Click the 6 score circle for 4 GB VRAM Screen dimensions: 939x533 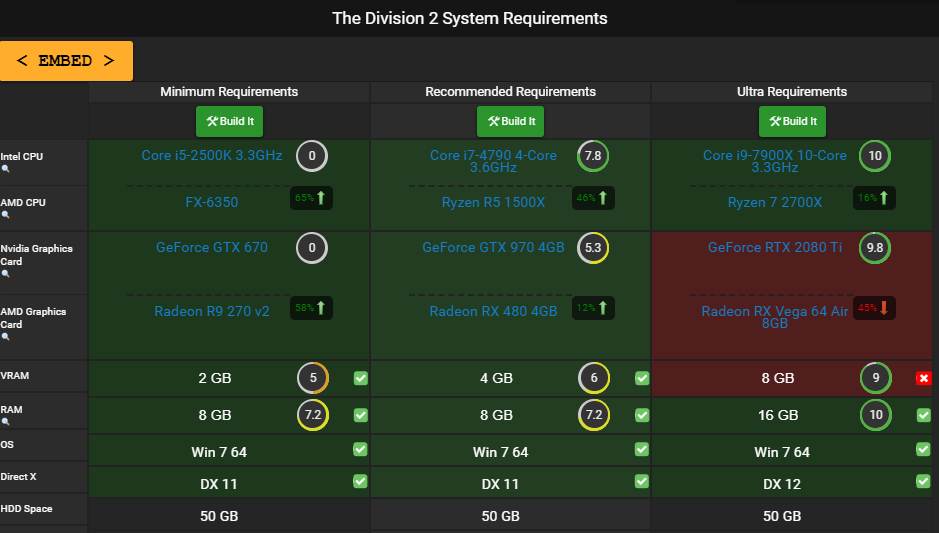(x=594, y=378)
